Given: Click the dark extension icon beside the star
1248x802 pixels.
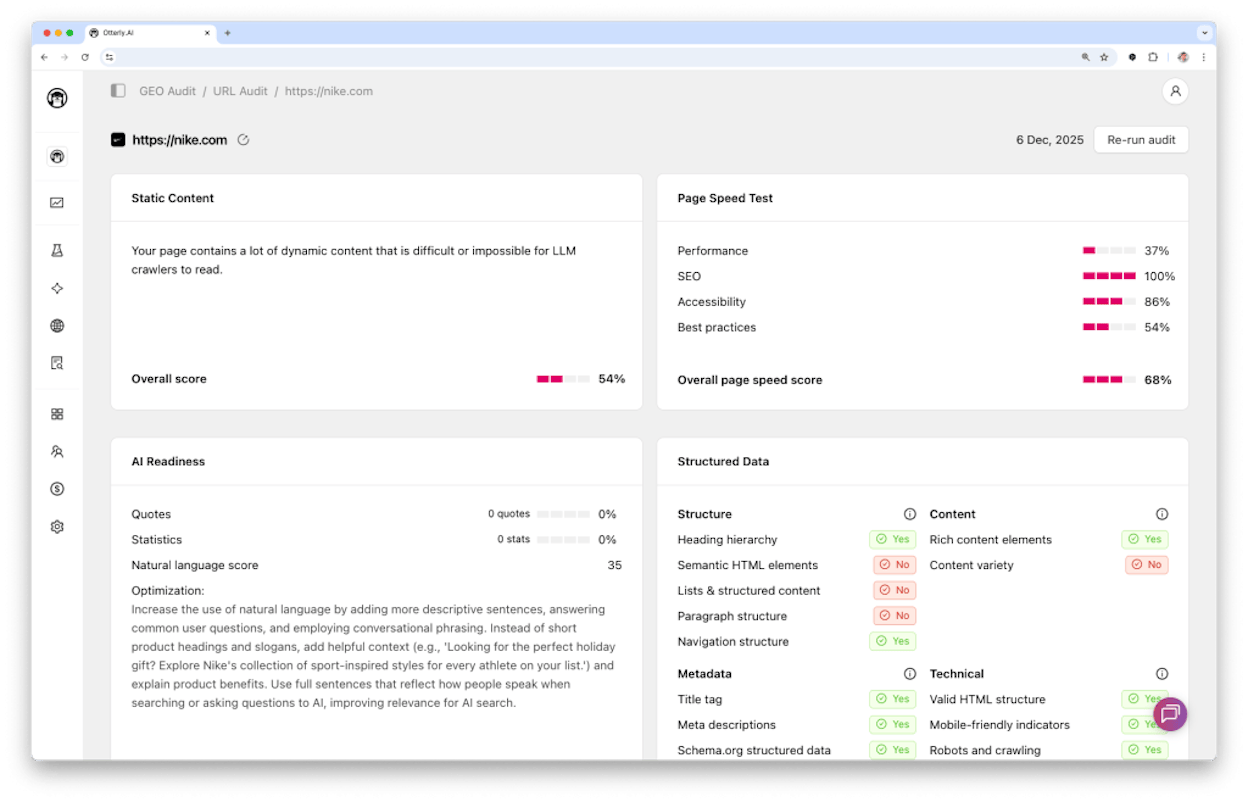Looking at the screenshot, I should point(1132,57).
